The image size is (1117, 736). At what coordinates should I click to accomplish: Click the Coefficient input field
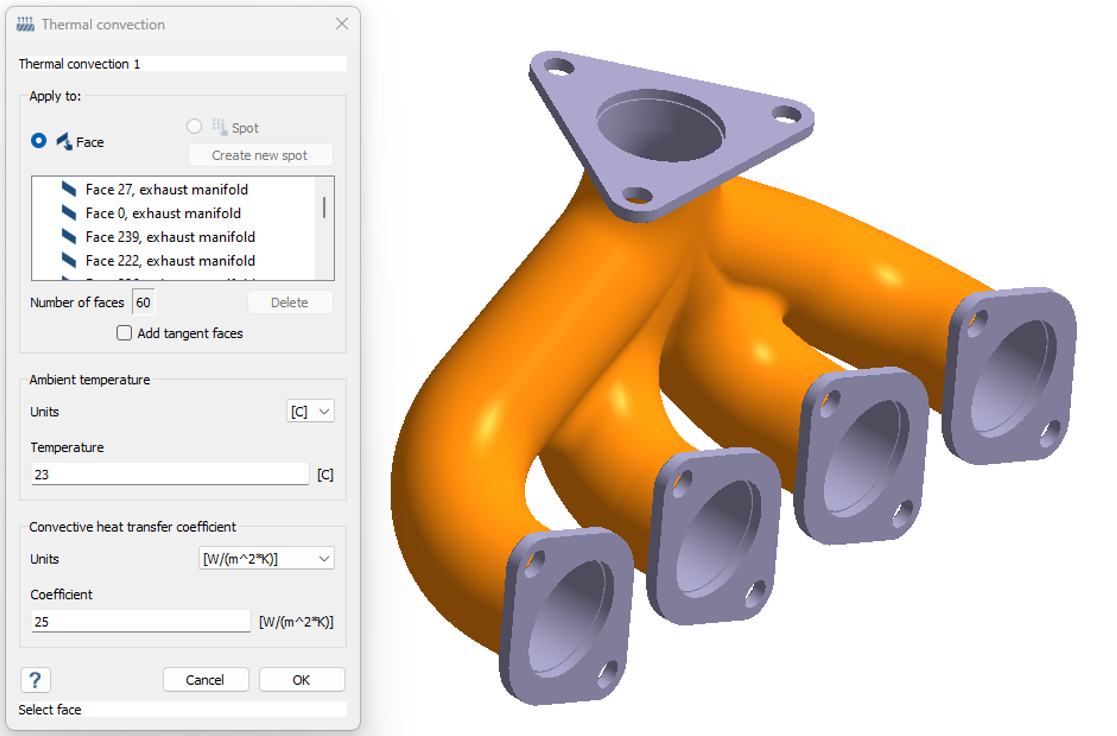tap(140, 622)
